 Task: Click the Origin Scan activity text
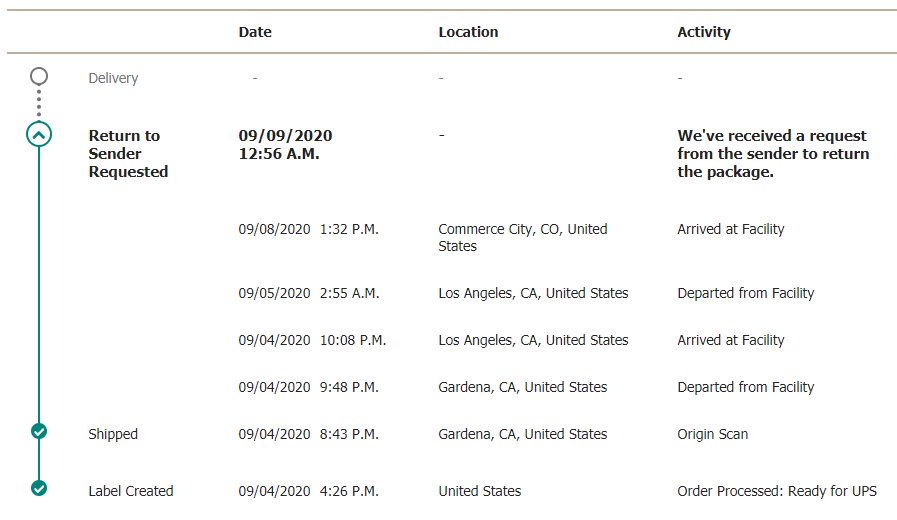pyautogui.click(x=713, y=434)
